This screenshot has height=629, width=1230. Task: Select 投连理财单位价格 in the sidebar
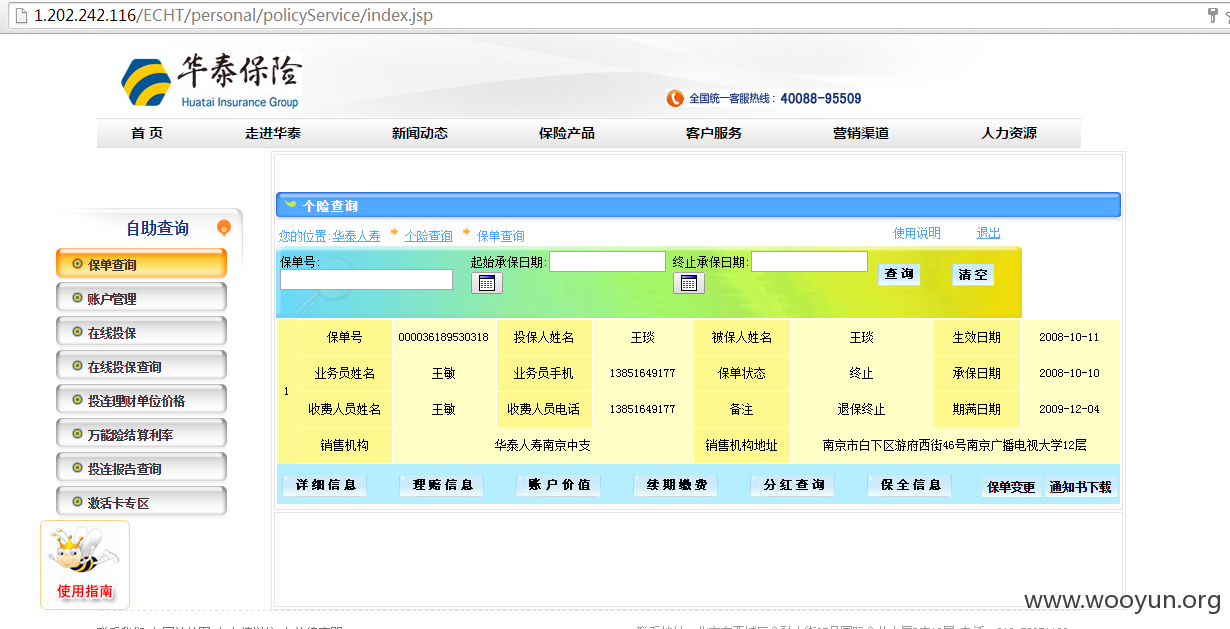click(x=142, y=400)
